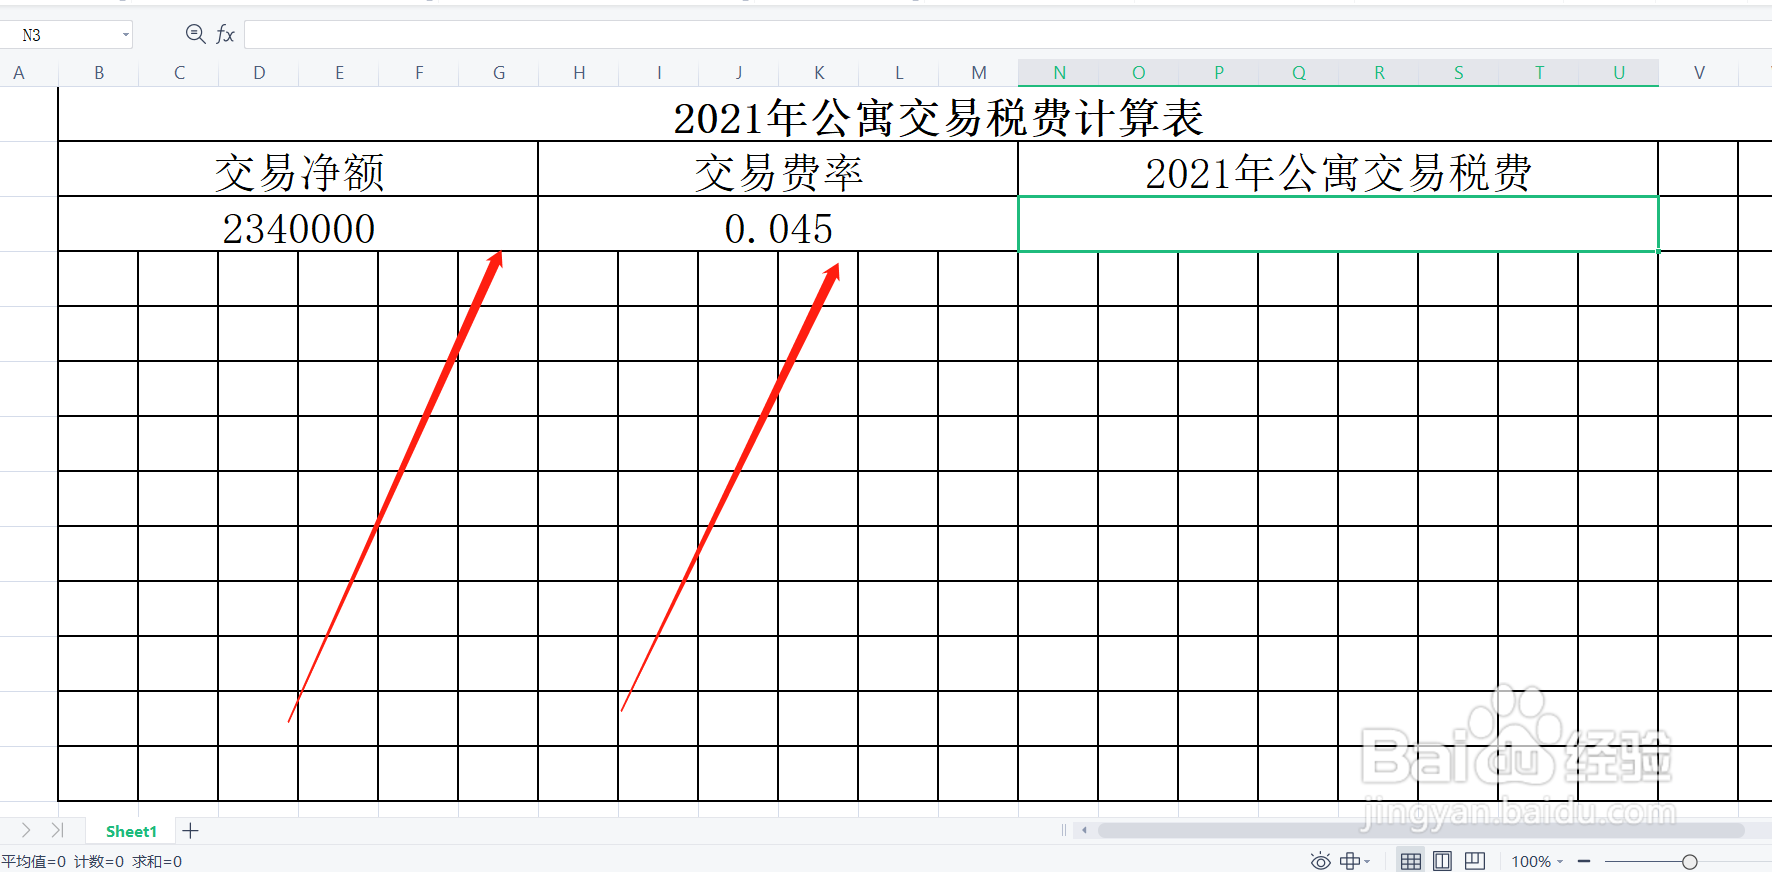Click the 计数=0 status bar entry

point(99,861)
